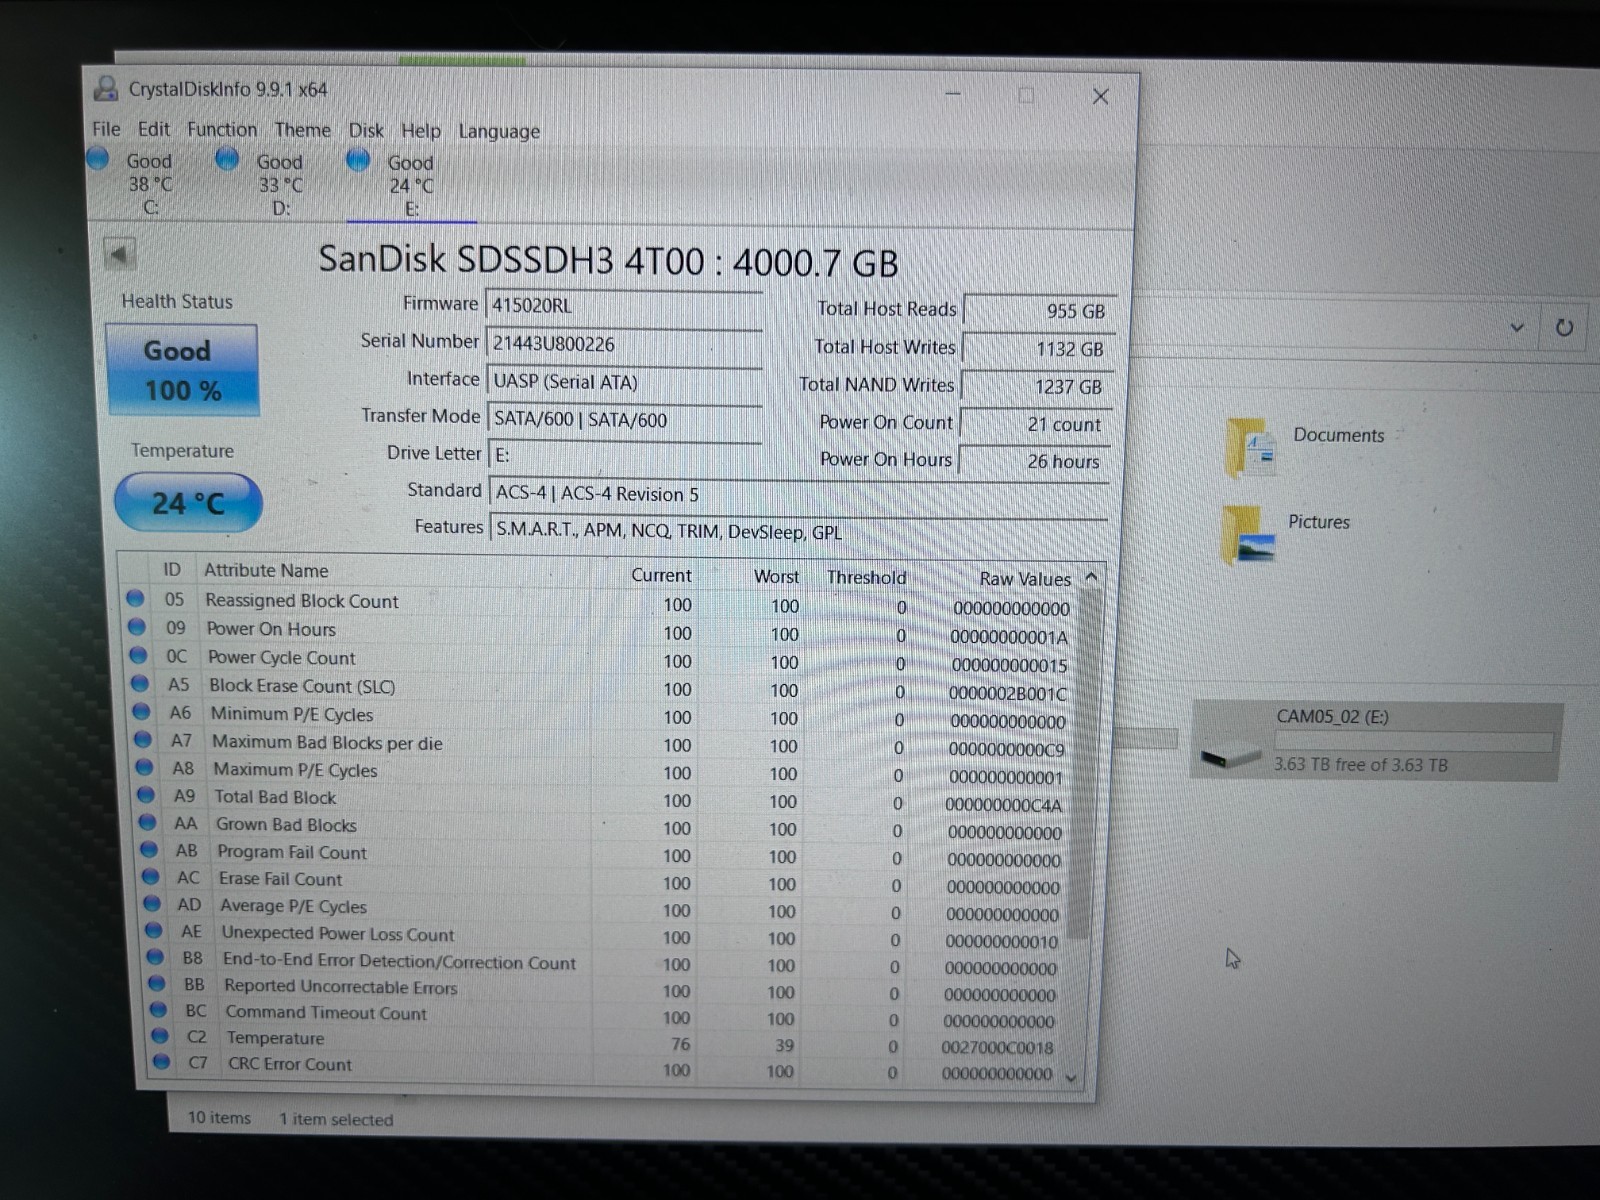Click the previous disk arrow button
Image resolution: width=1600 pixels, height=1200 pixels.
click(x=120, y=254)
